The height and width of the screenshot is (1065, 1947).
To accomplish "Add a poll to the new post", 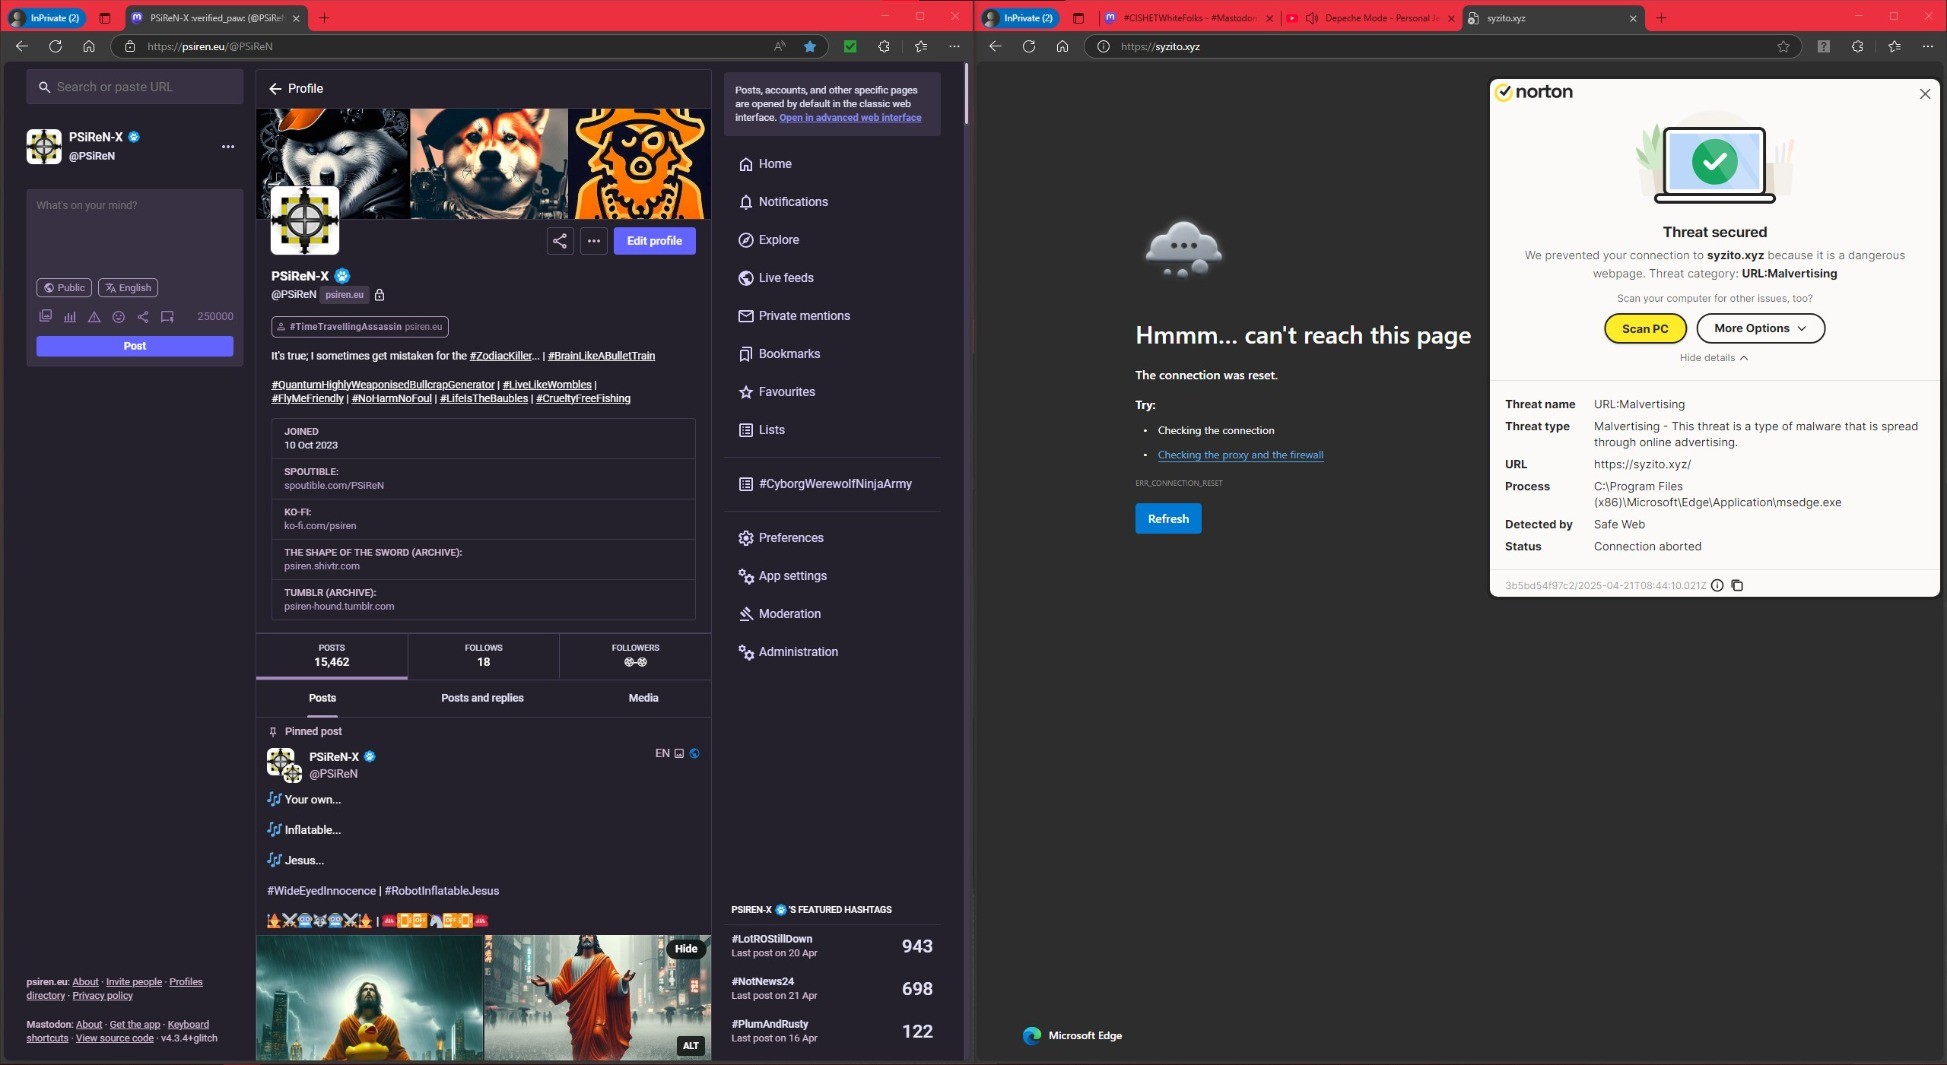I will (x=70, y=316).
